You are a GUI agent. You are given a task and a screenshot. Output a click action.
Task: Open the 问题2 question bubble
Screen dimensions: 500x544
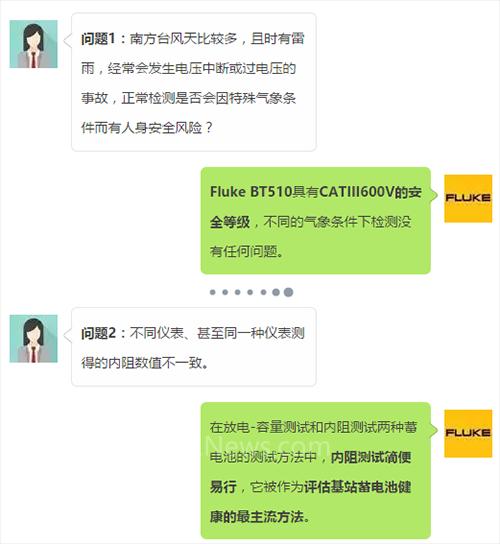click(x=194, y=347)
